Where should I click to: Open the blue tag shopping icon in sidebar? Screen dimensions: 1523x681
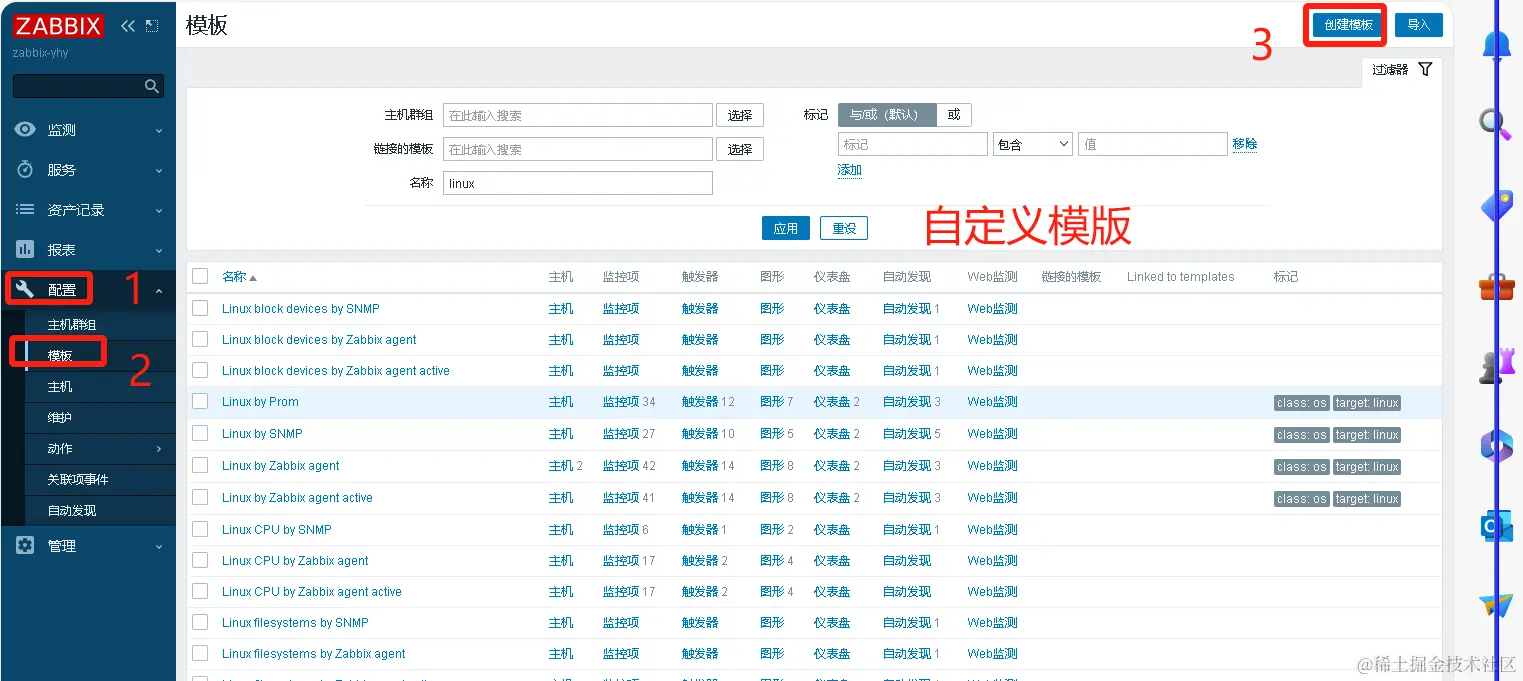pos(1496,207)
